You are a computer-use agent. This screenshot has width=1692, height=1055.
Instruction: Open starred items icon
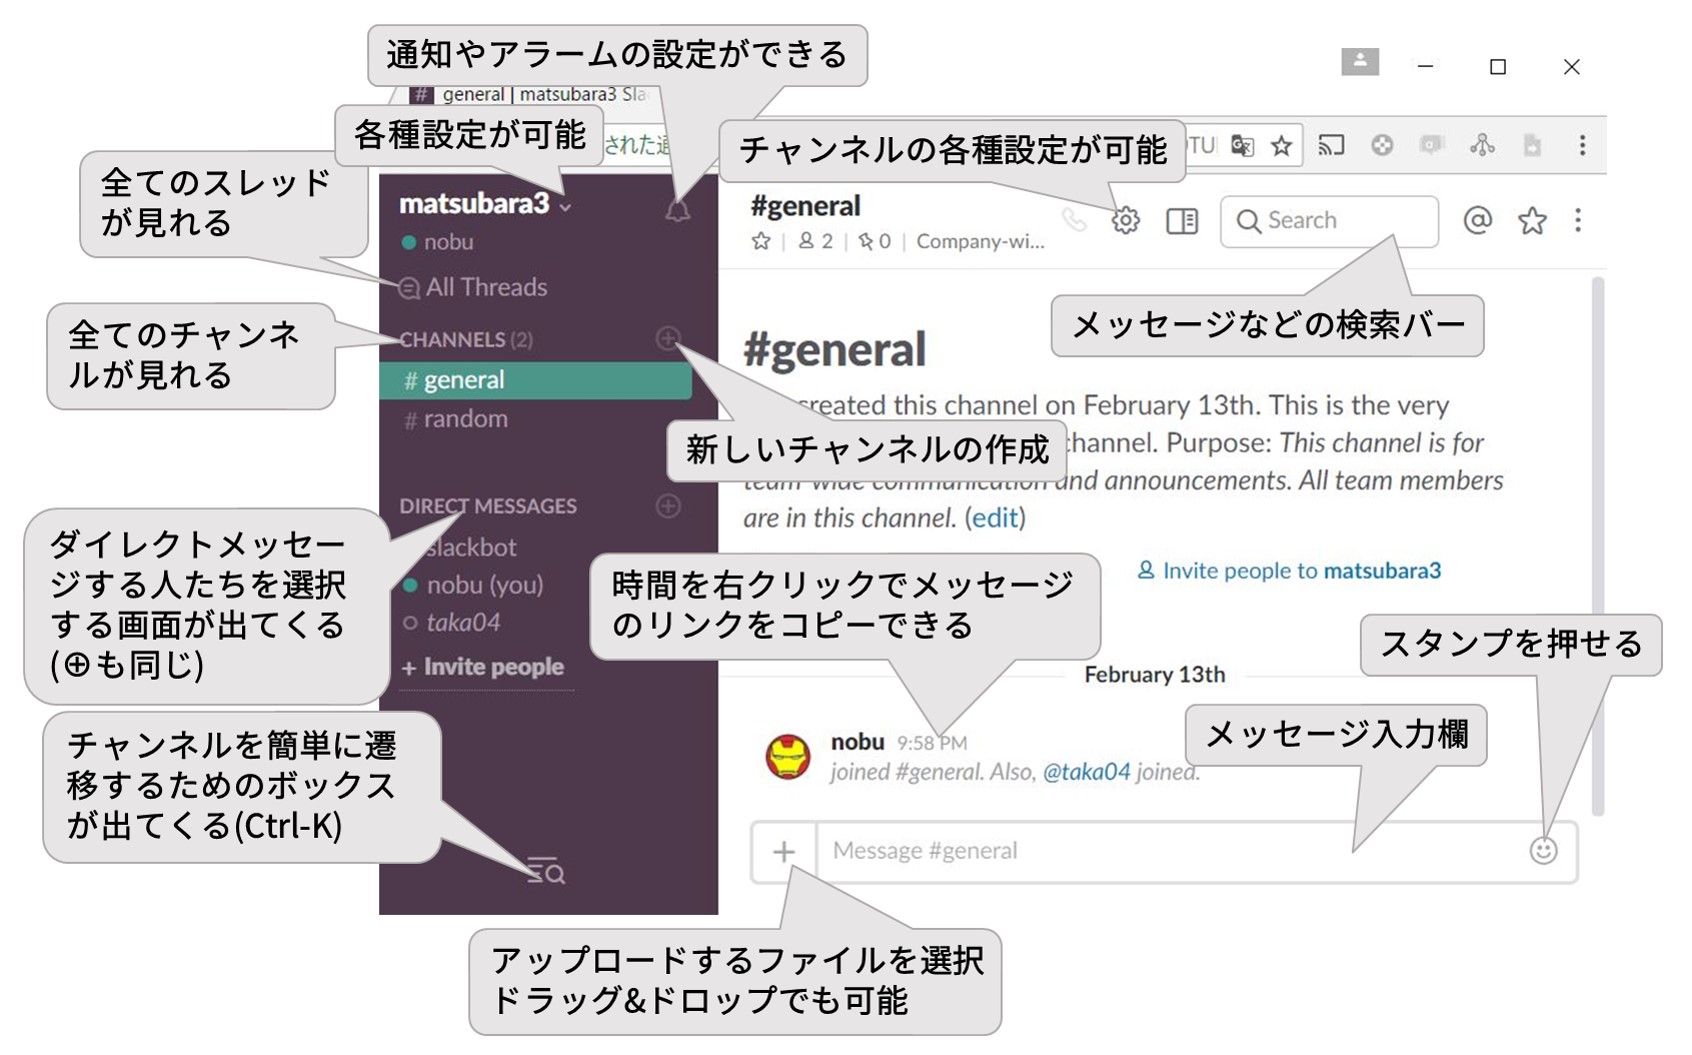pos(1532,220)
